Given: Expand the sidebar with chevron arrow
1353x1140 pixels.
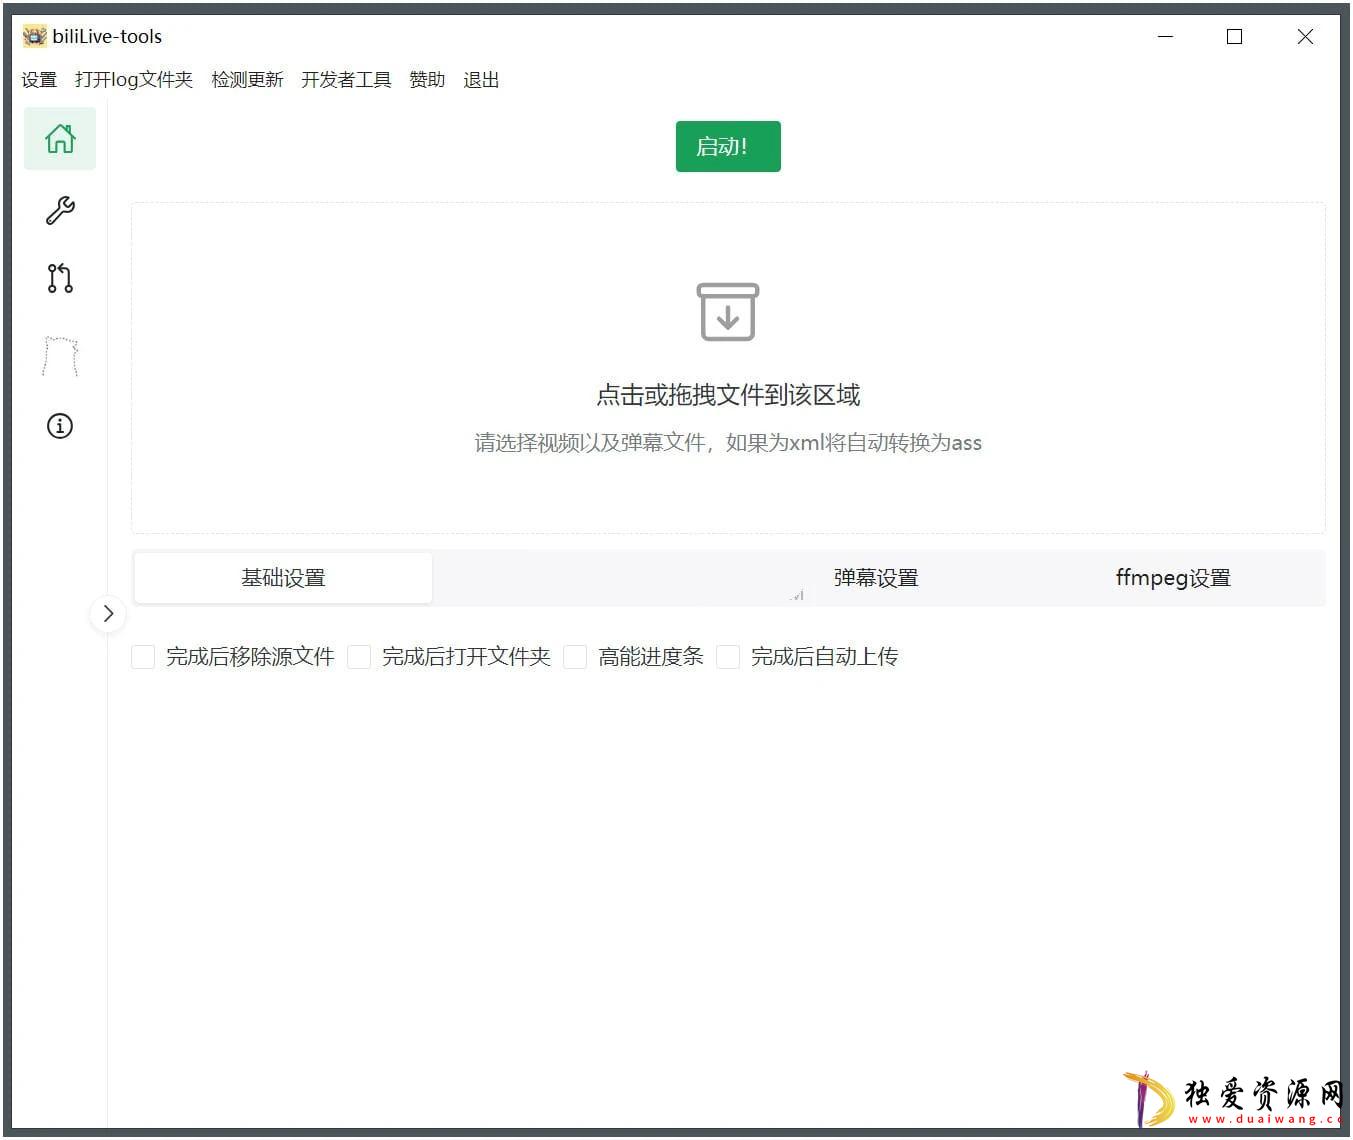Looking at the screenshot, I should [108, 614].
